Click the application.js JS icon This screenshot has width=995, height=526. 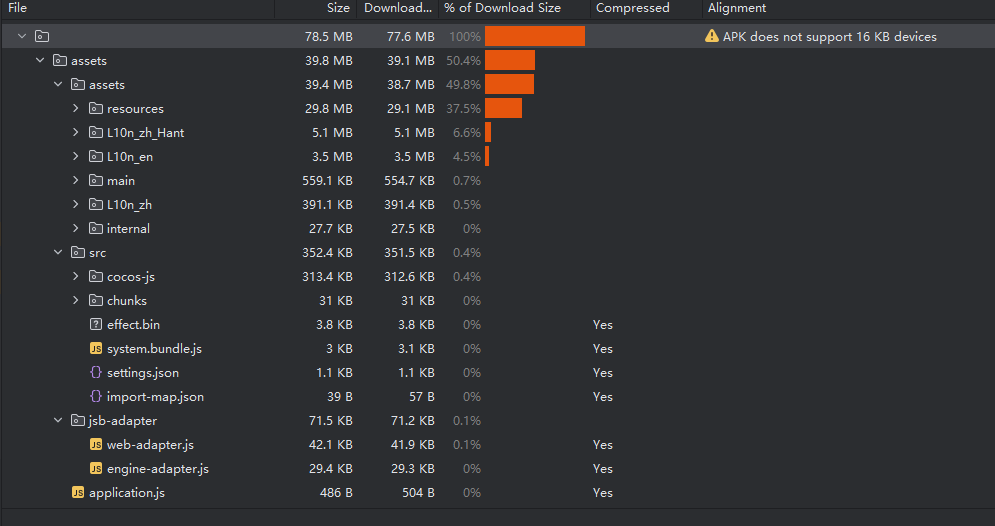pos(78,493)
